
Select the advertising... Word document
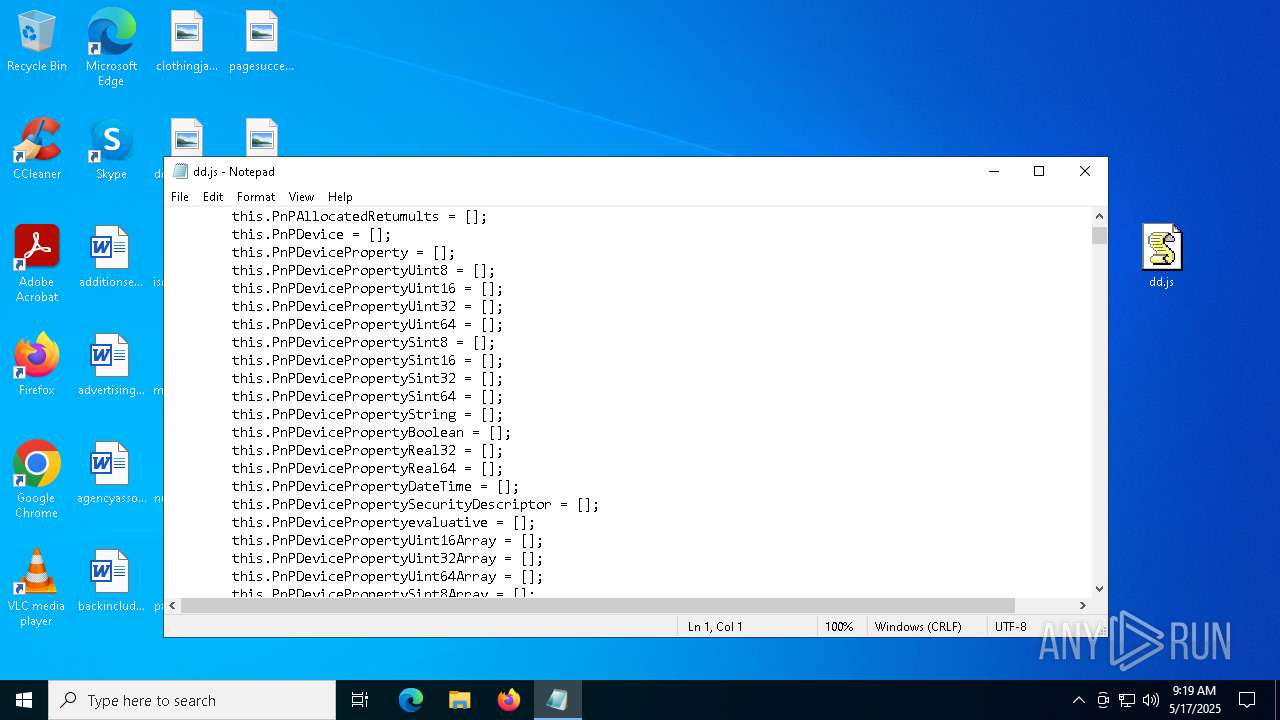[111, 366]
